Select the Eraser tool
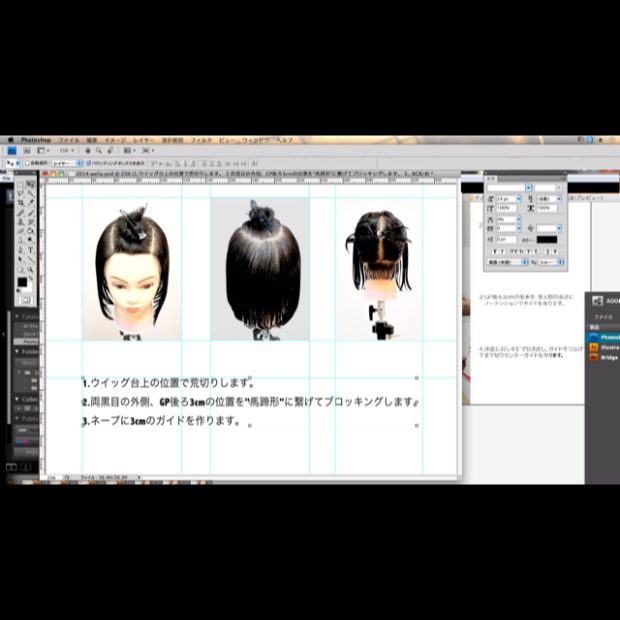This screenshot has width=620, height=620. point(20,231)
